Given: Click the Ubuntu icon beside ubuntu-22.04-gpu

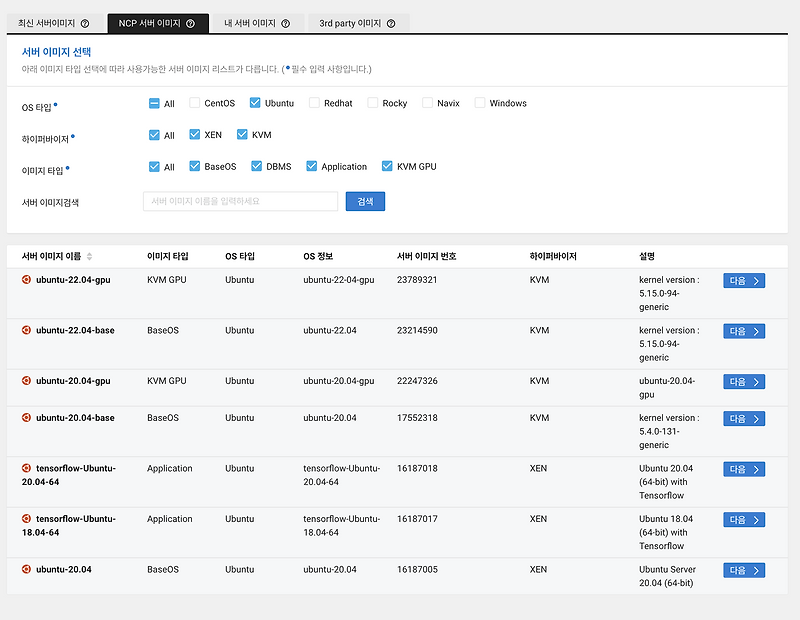Looking at the screenshot, I should point(27,280).
